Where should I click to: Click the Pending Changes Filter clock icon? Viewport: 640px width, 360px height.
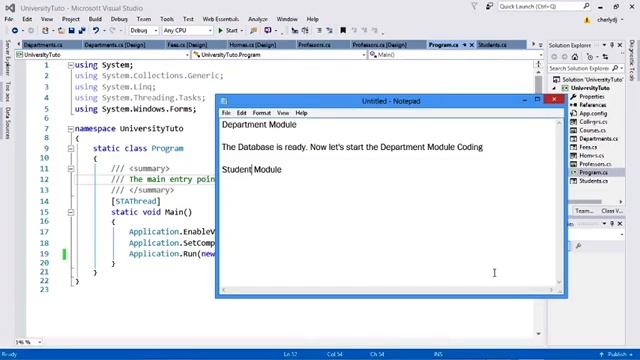(590, 57)
